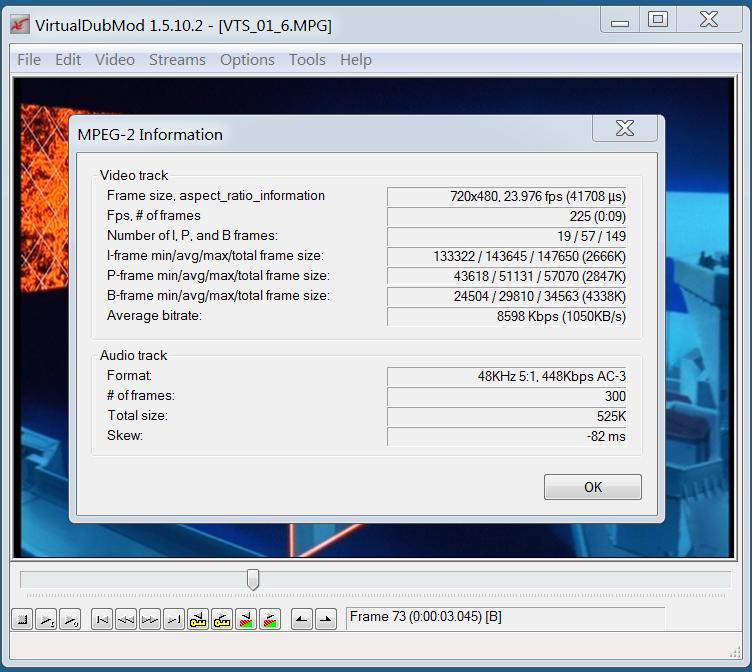Maximize the VirtualDubMod window

(658, 21)
